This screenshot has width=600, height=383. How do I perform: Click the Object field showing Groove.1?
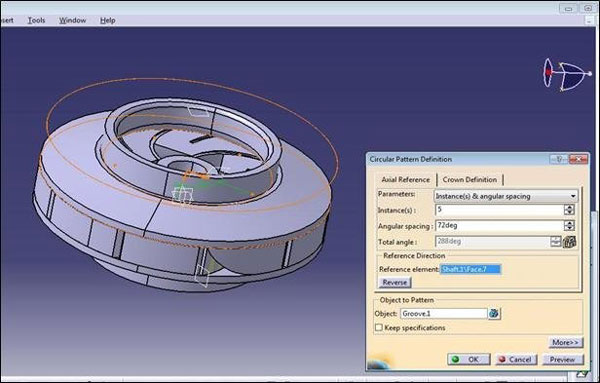tap(443, 313)
